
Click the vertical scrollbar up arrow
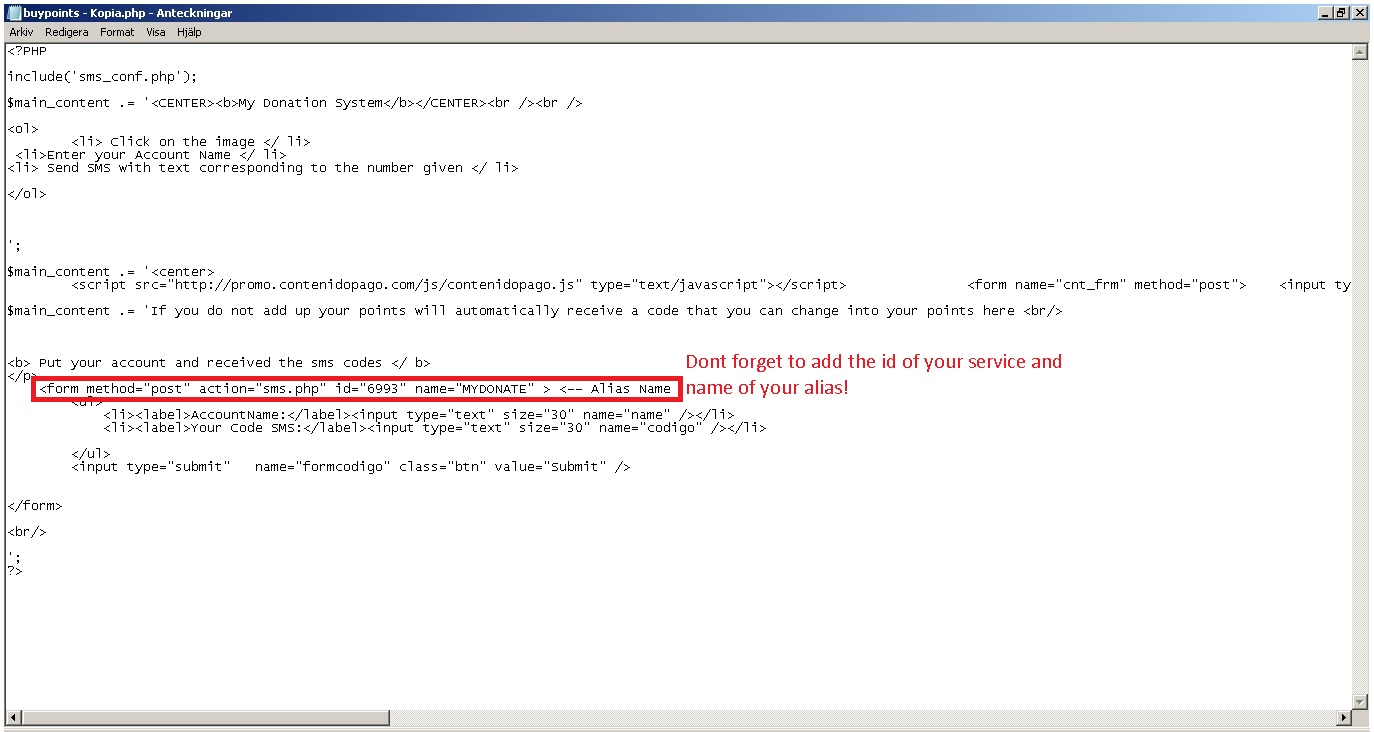[x=1359, y=52]
